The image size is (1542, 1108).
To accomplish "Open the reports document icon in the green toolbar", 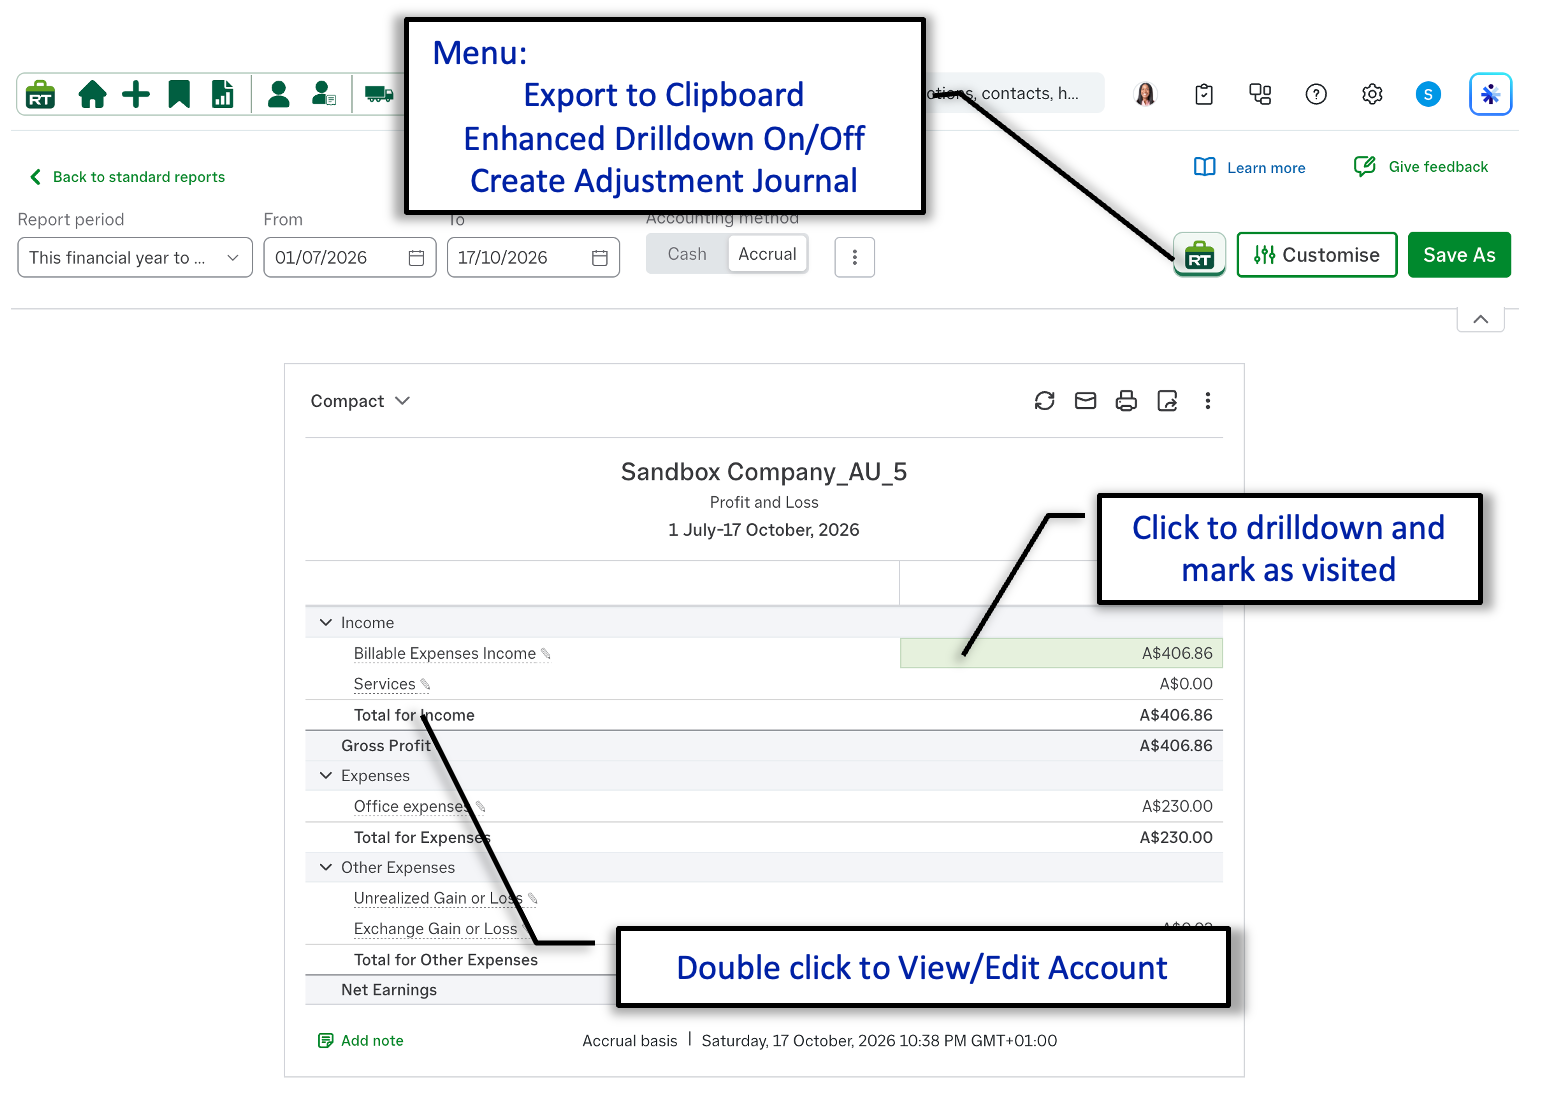I will point(222,95).
